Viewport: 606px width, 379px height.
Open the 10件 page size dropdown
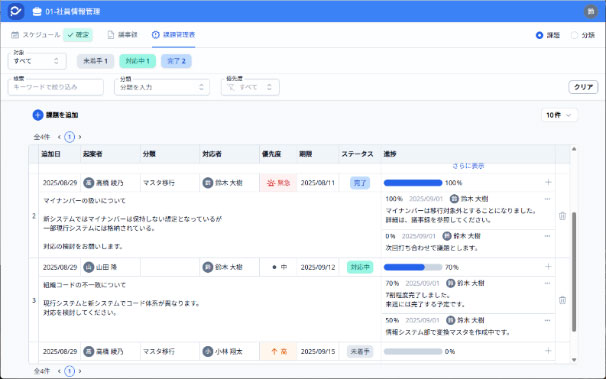click(x=559, y=115)
